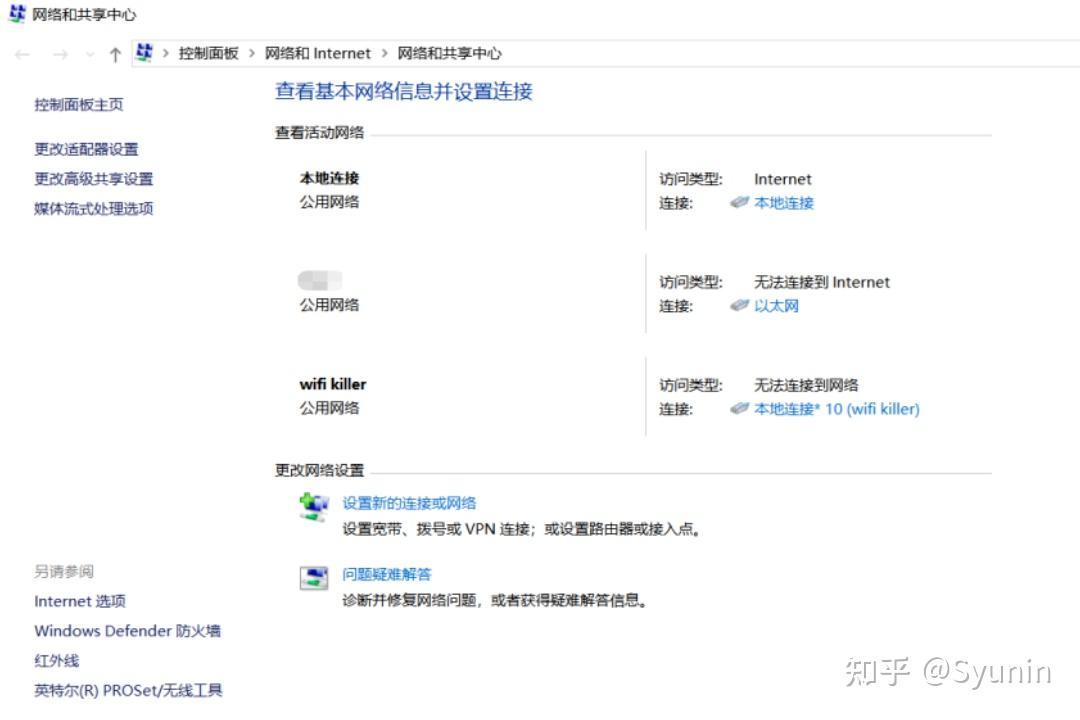
Task: Open 更改高级共享设置 in the sidebar
Action: tap(94, 178)
